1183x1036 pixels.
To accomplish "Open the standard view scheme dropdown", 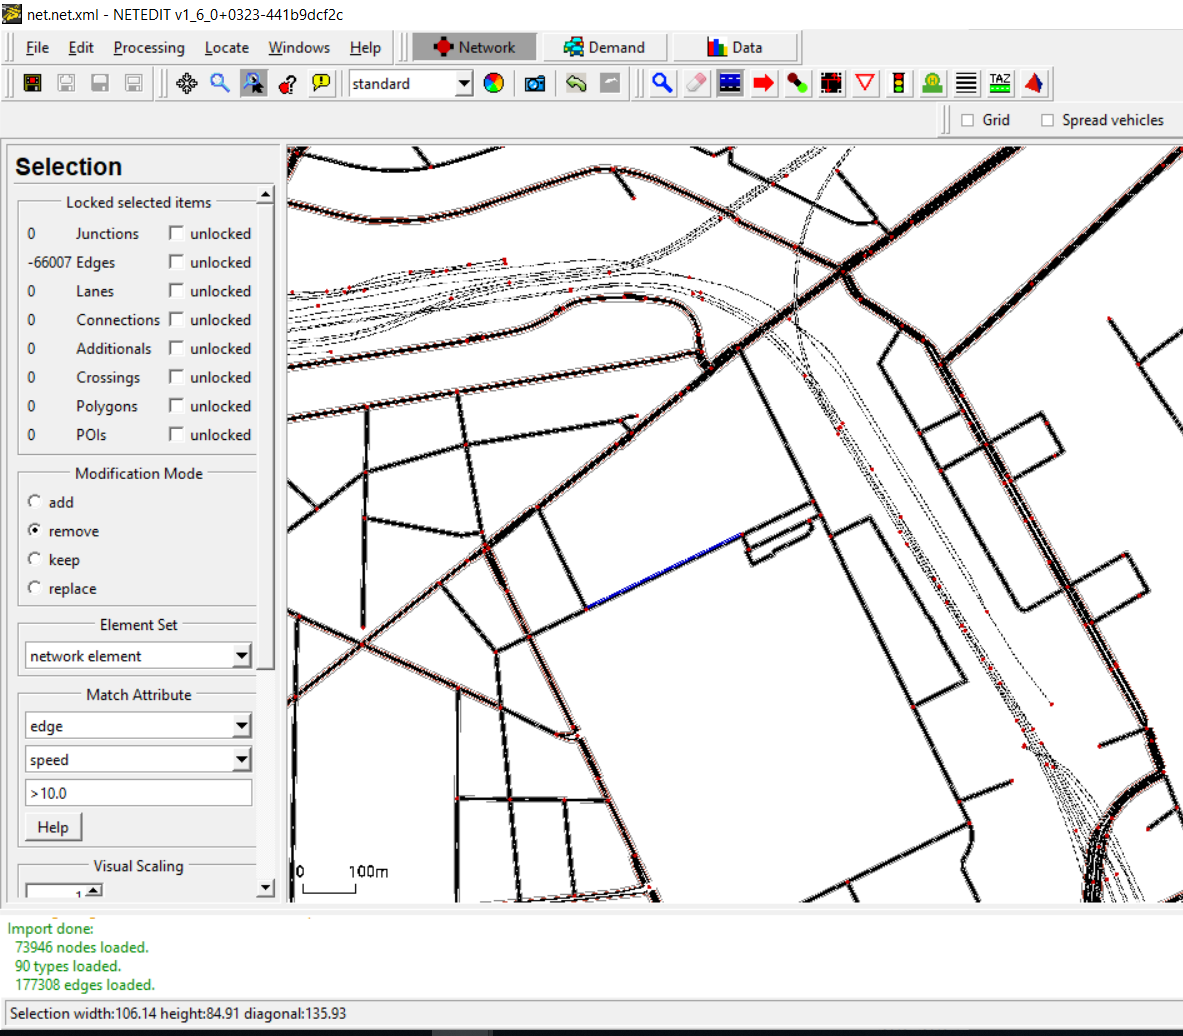I will coord(464,83).
